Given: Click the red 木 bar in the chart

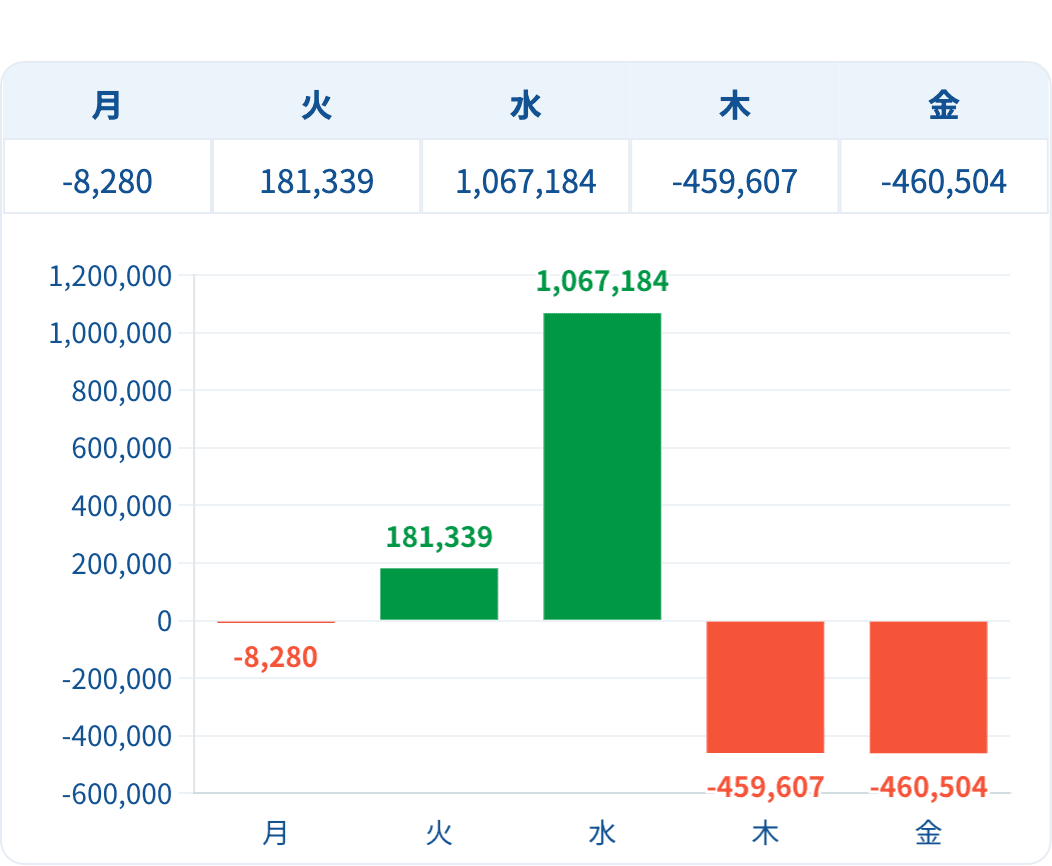Looking at the screenshot, I should click(x=765, y=688).
